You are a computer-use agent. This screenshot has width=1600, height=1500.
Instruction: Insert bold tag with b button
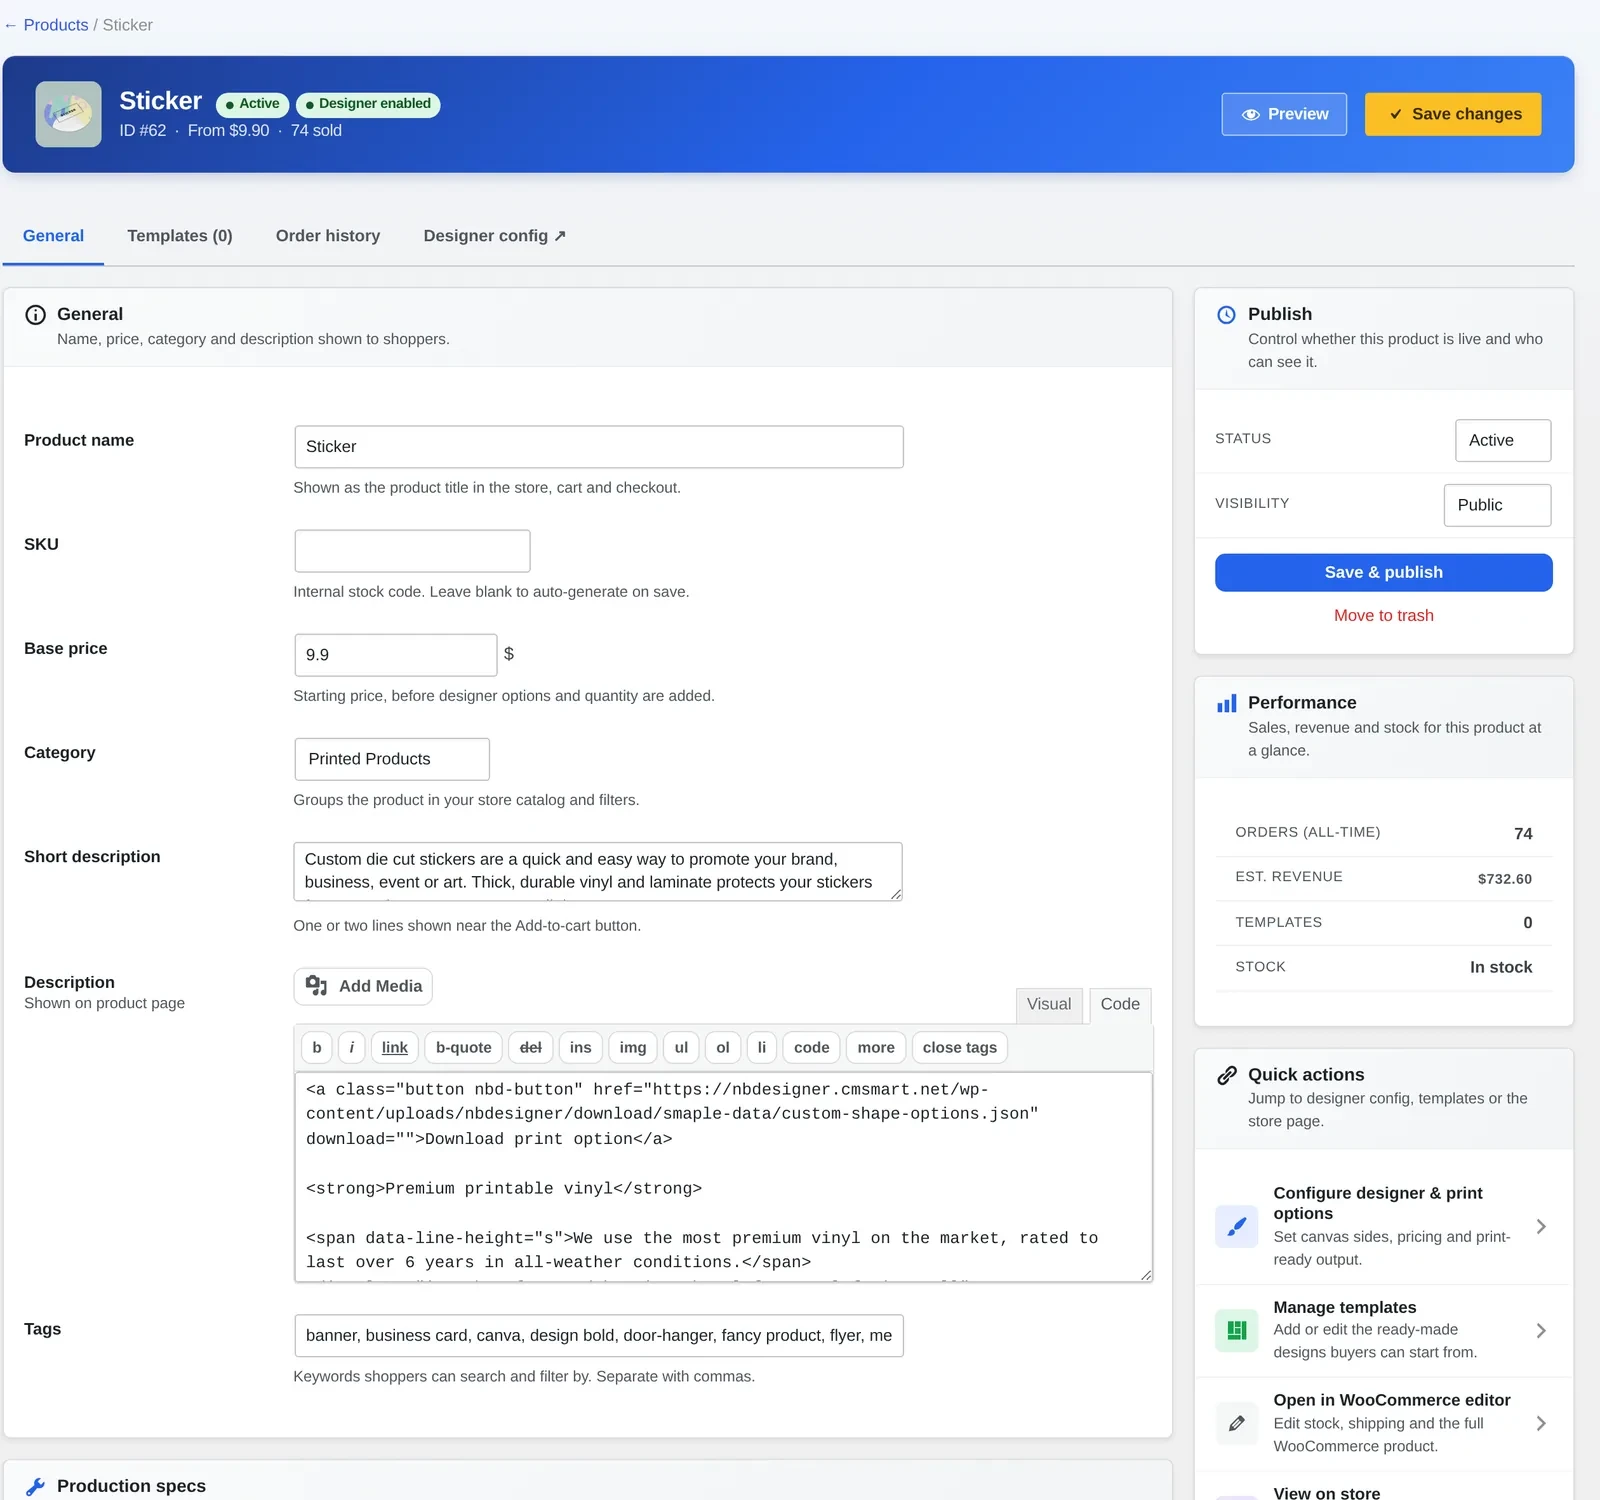(x=317, y=1048)
